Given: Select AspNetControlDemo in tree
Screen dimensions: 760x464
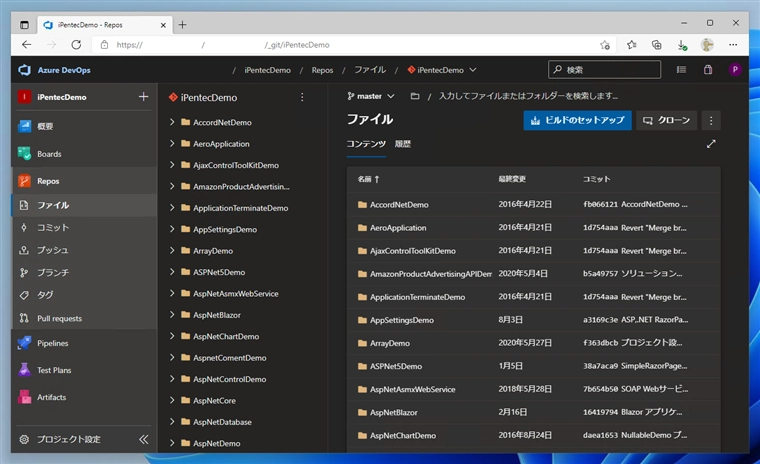Looking at the screenshot, I should tap(229, 379).
